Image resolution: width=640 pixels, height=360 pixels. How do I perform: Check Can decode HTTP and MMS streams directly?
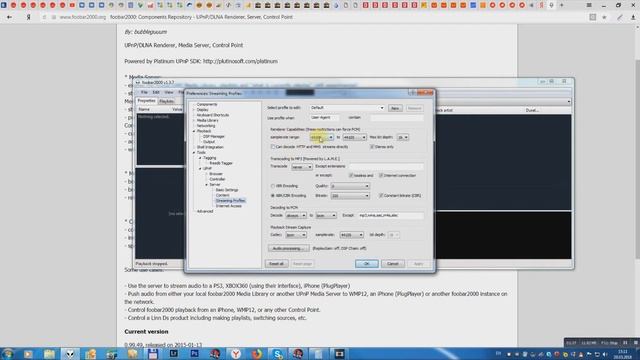(273, 147)
